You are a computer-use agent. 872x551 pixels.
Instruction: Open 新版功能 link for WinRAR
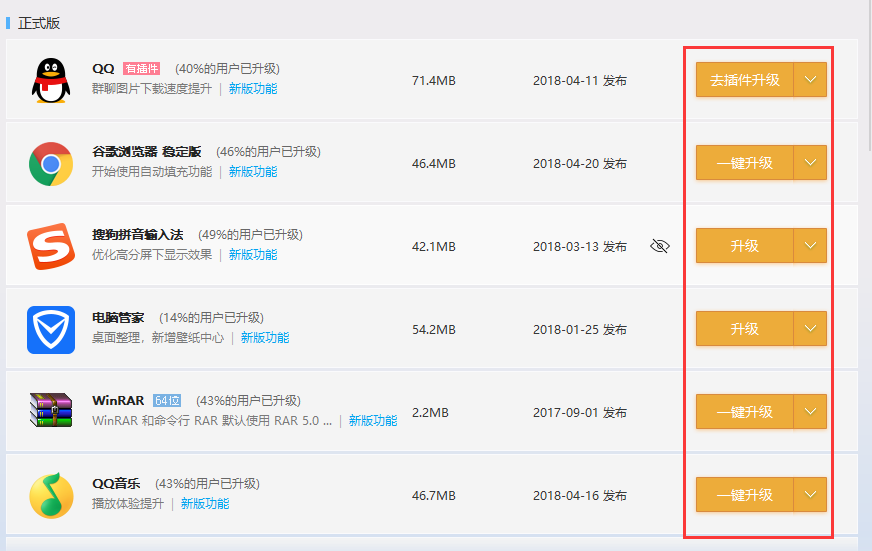(x=373, y=420)
